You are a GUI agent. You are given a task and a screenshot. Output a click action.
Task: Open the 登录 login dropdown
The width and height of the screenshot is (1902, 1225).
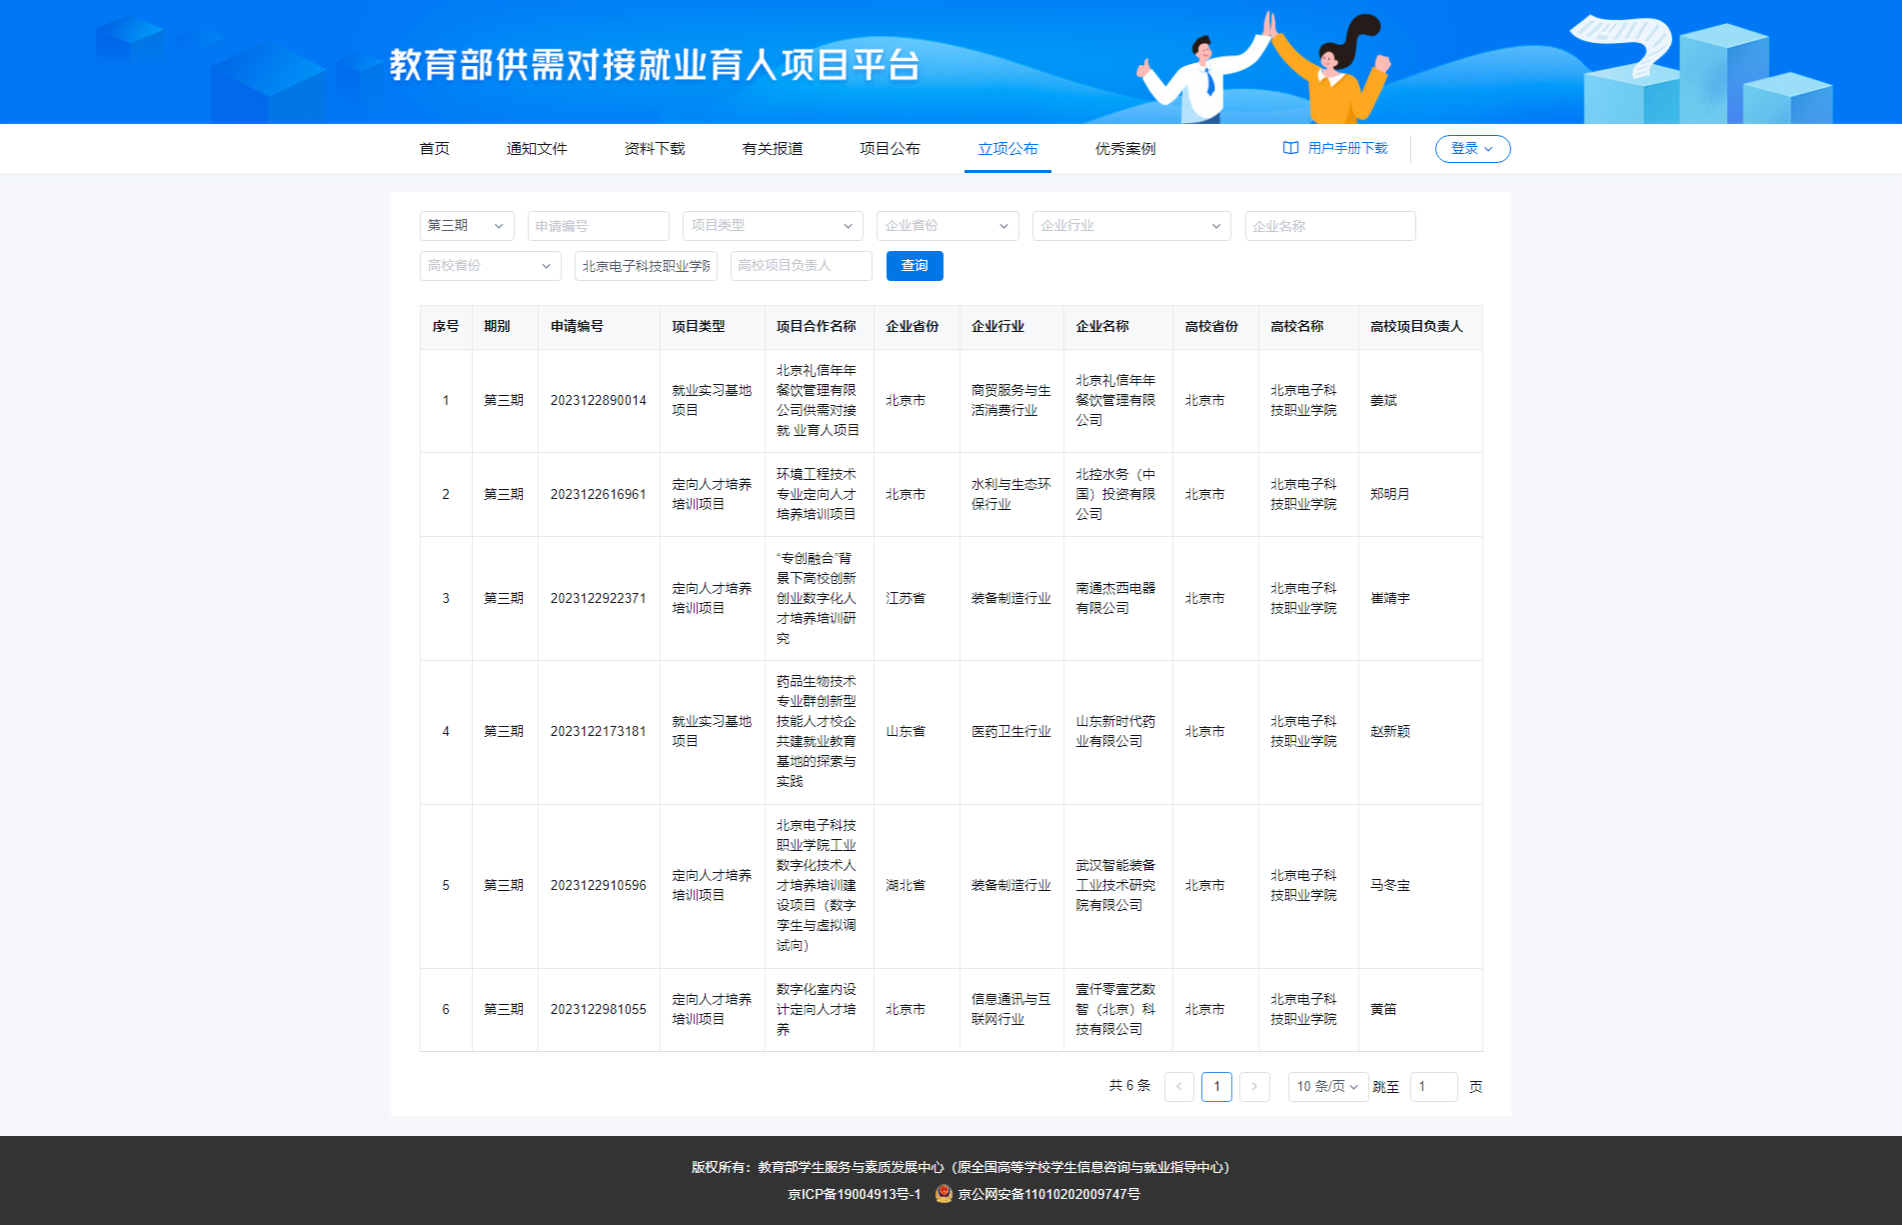tap(1472, 148)
